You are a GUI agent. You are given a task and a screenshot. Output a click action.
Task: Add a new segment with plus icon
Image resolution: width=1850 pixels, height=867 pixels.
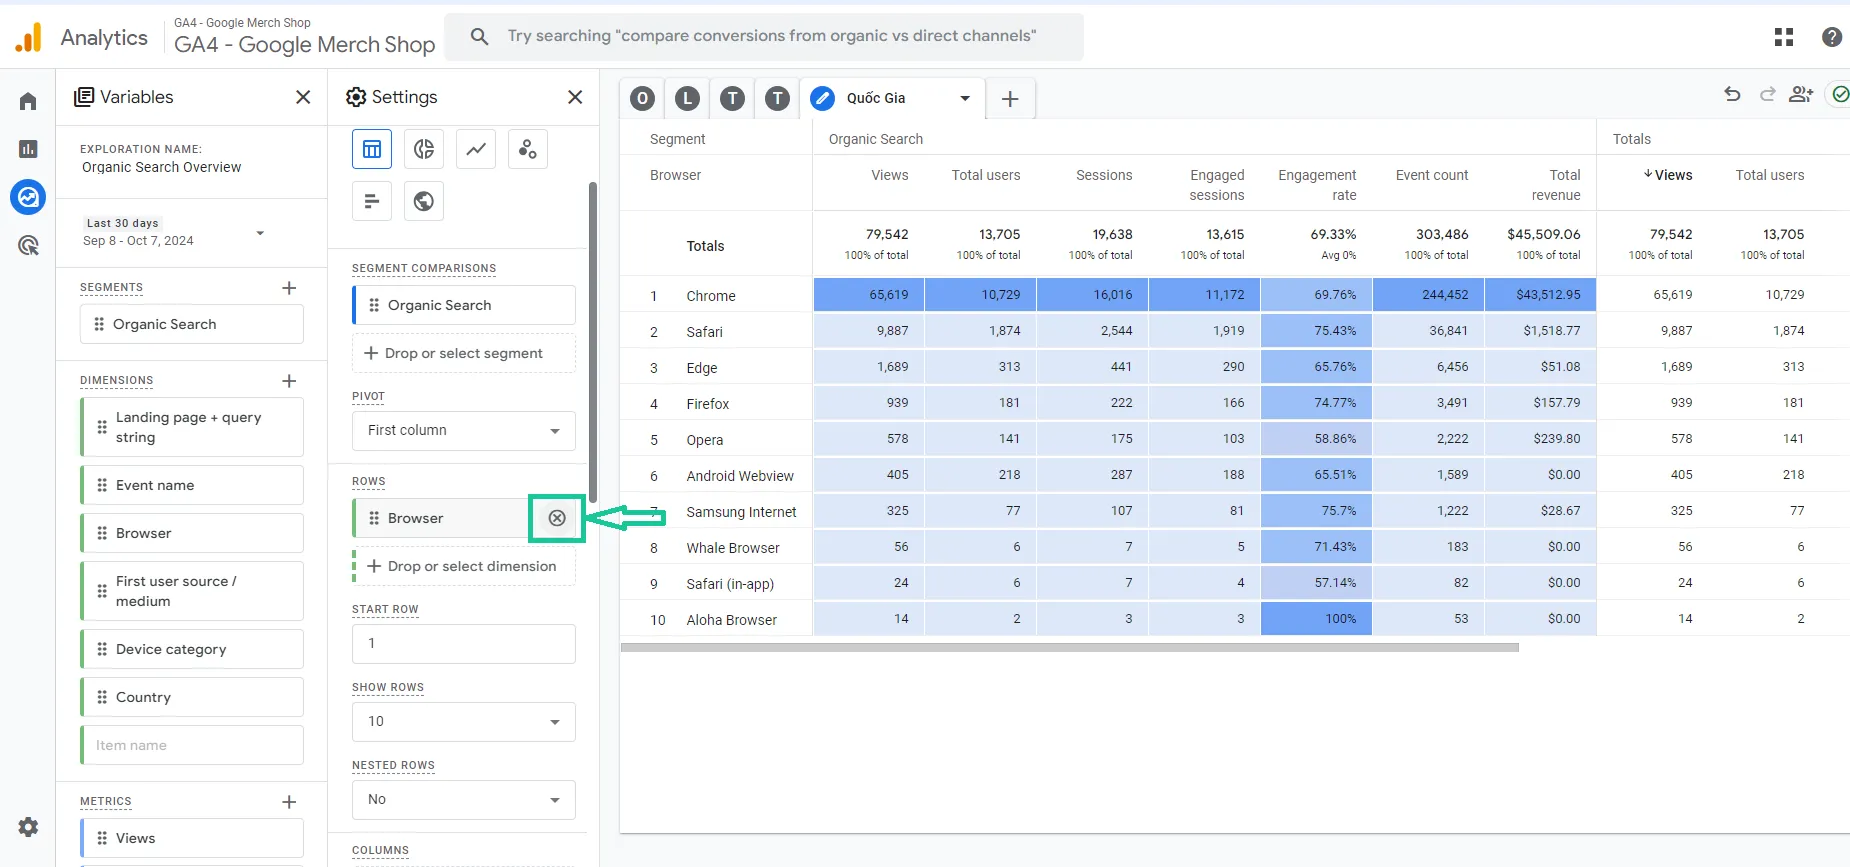[289, 288]
